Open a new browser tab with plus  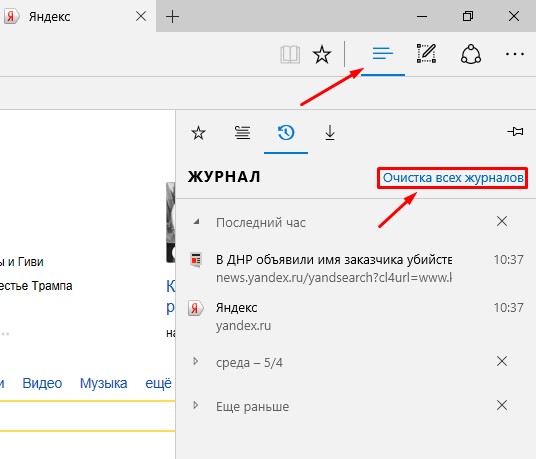click(x=172, y=16)
